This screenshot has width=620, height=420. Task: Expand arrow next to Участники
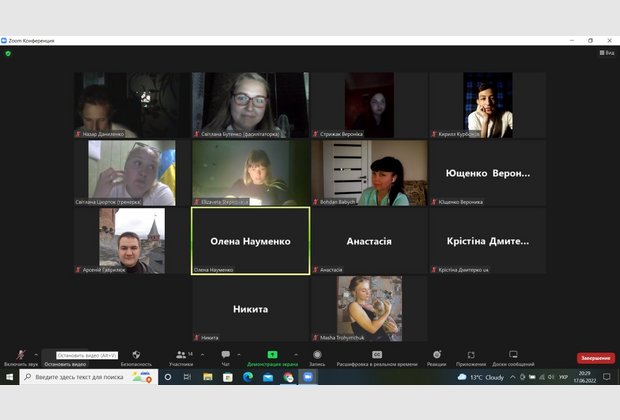(x=202, y=354)
